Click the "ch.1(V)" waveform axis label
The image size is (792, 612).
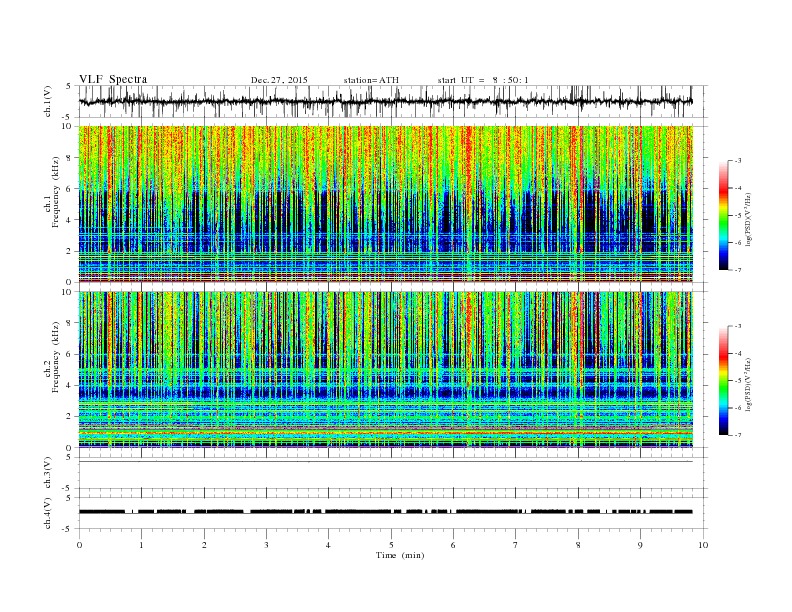[48, 101]
